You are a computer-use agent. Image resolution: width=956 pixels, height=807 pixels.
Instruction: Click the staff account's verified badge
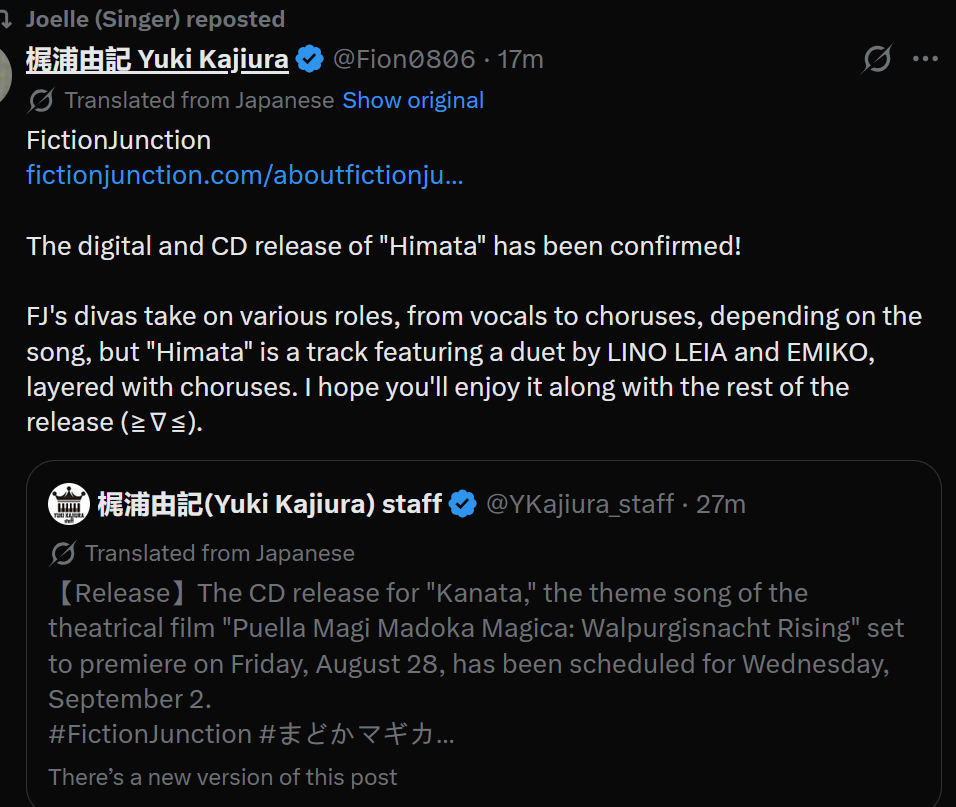pyautogui.click(x=463, y=504)
